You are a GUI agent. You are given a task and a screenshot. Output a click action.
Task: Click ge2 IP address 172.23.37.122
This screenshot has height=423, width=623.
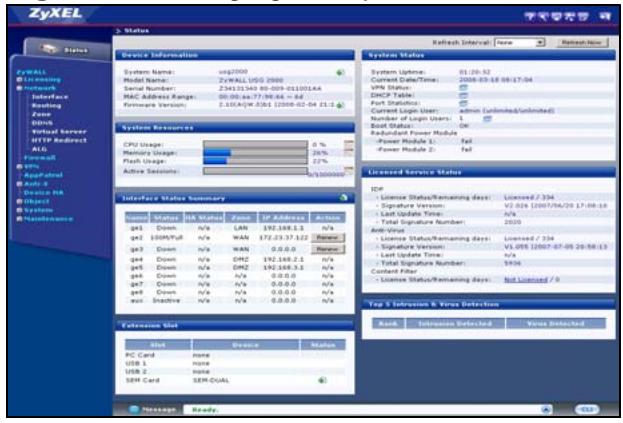click(284, 238)
